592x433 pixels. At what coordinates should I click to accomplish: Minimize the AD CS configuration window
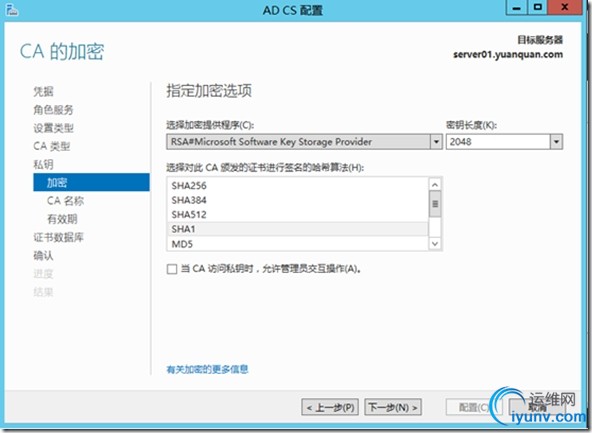click(x=516, y=8)
